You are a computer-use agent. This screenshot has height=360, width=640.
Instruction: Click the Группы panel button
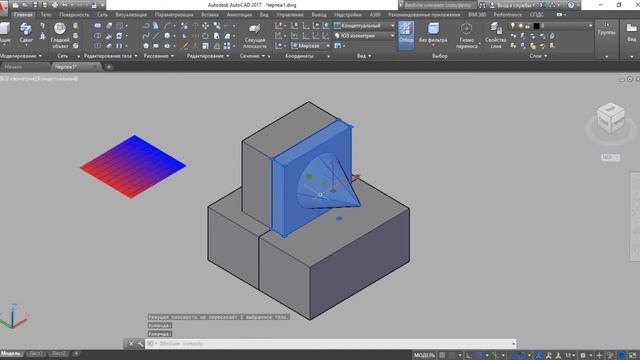point(606,29)
